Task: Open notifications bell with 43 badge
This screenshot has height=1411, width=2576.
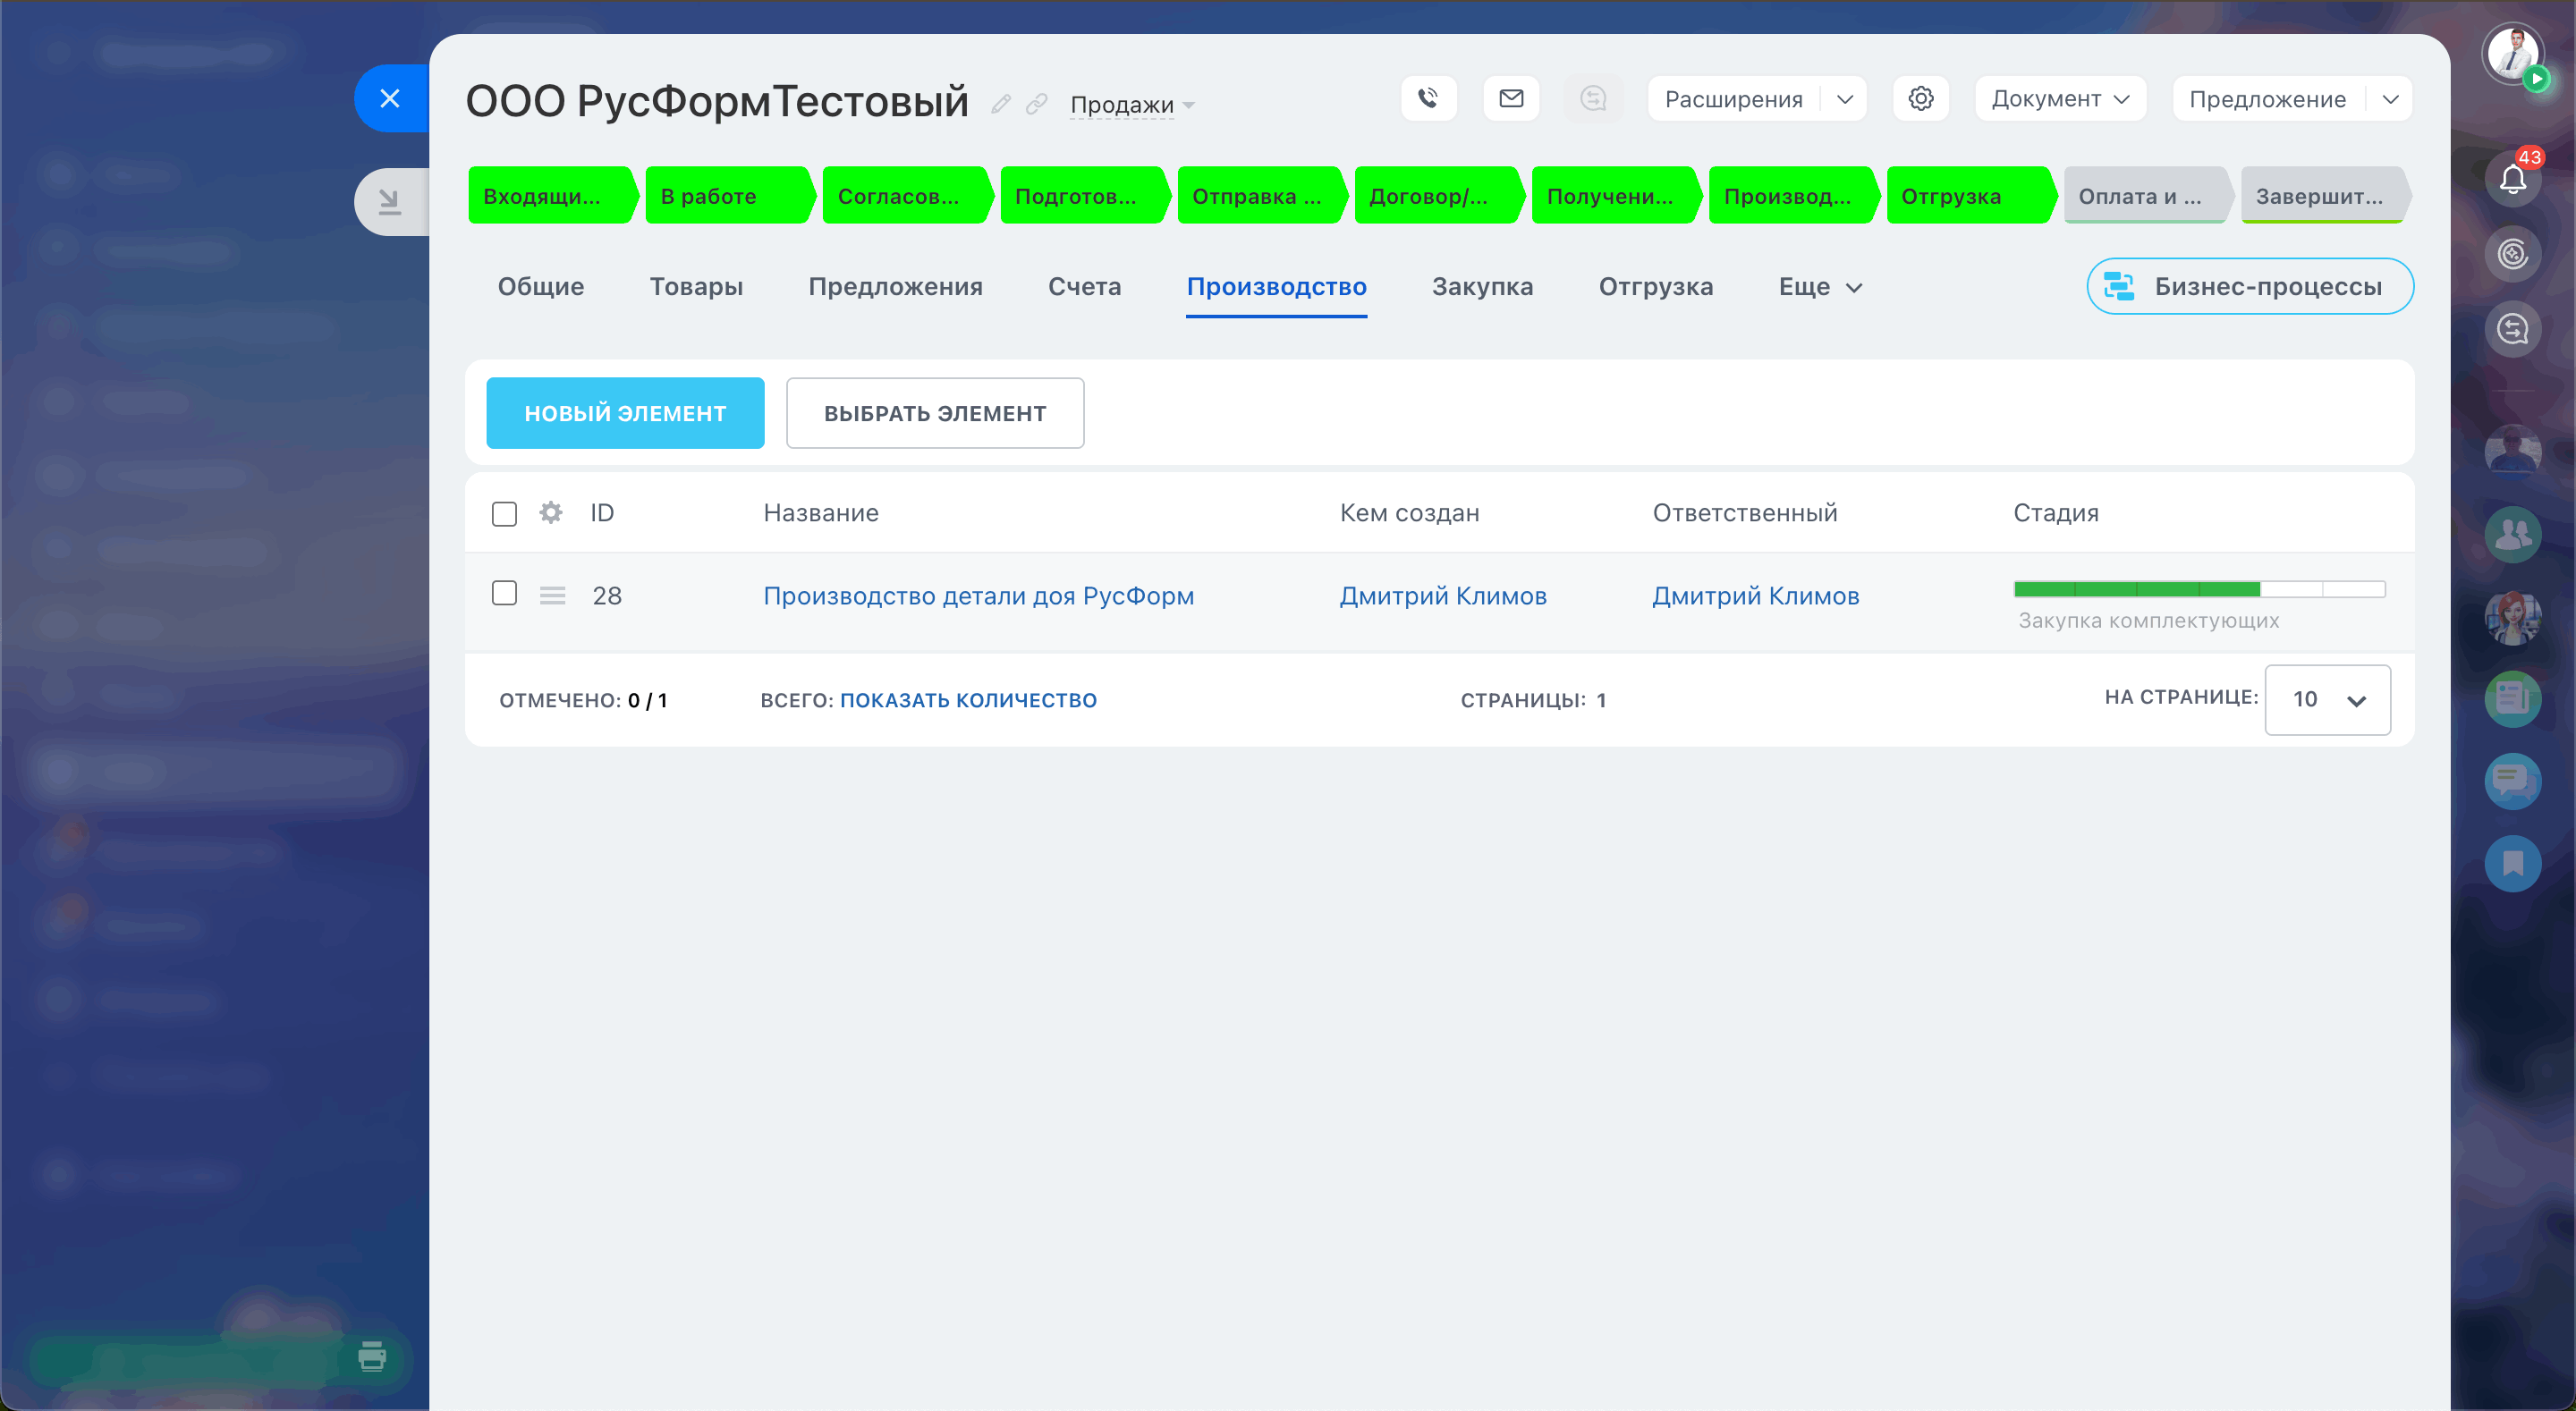Action: coord(2512,179)
